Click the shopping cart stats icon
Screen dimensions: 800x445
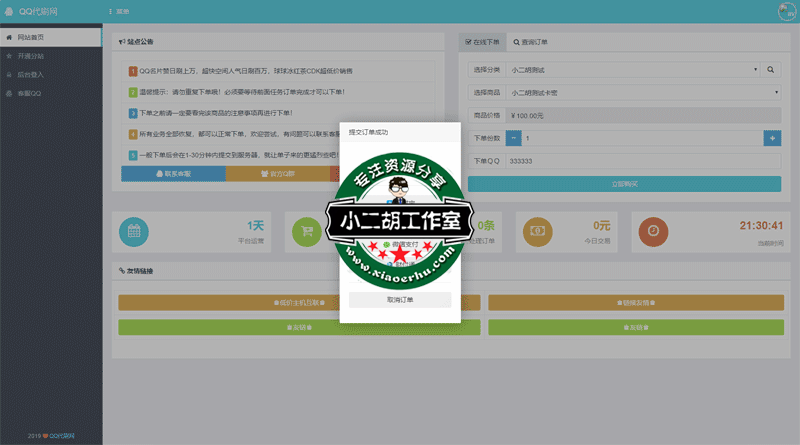pos(306,231)
